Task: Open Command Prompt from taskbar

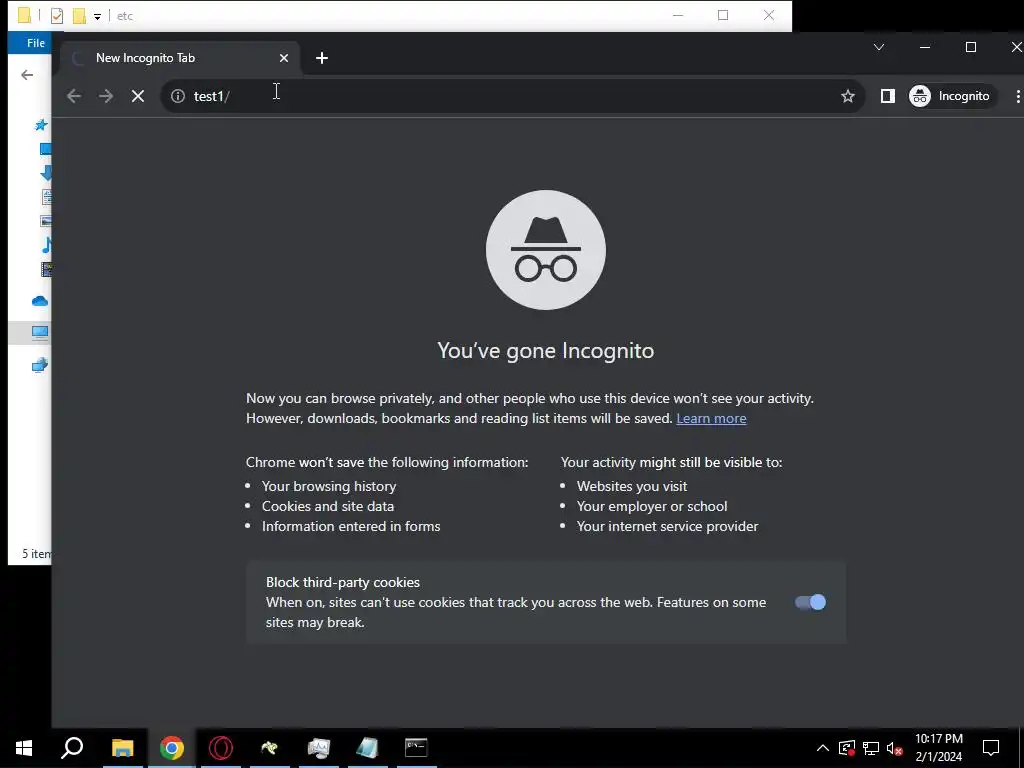Action: pyautogui.click(x=416, y=748)
